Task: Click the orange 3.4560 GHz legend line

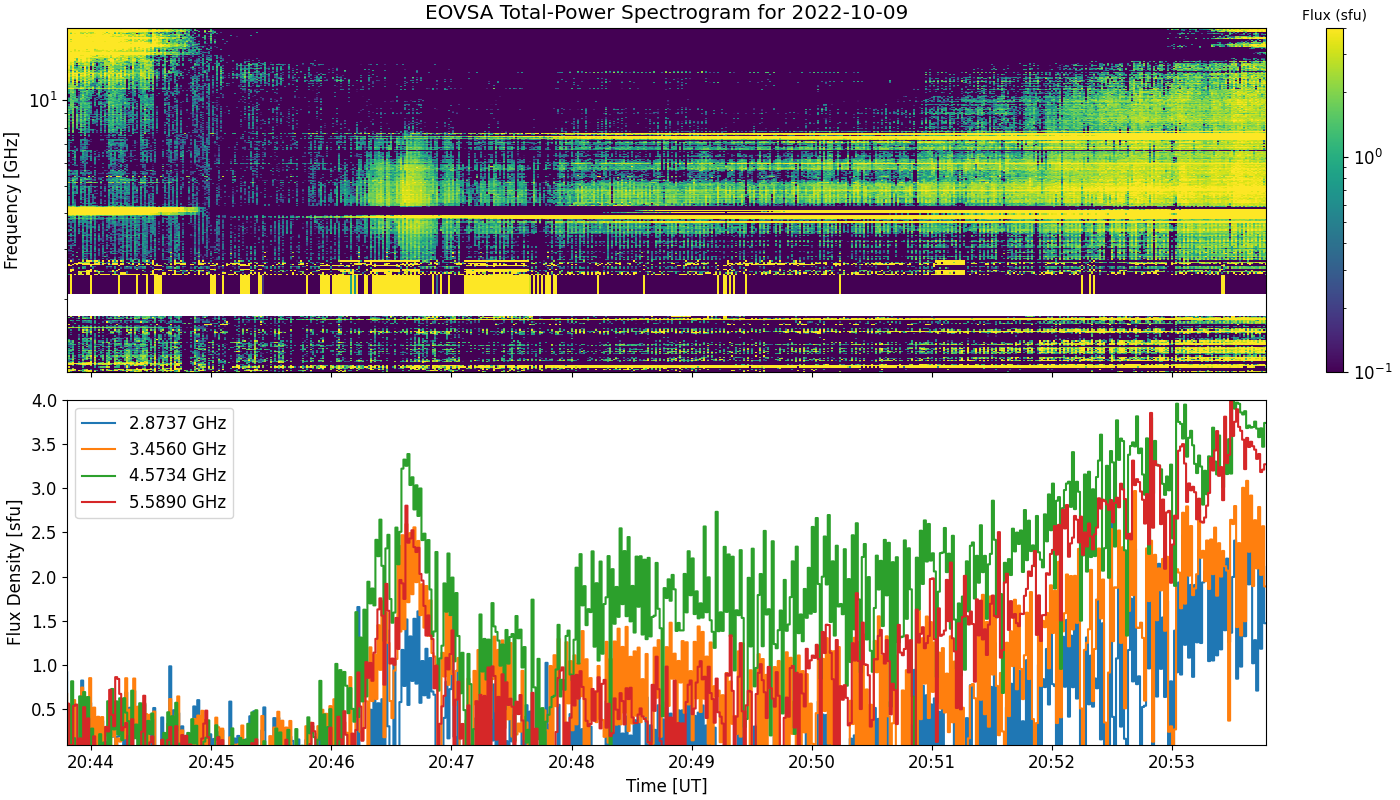Action: pos(102,449)
